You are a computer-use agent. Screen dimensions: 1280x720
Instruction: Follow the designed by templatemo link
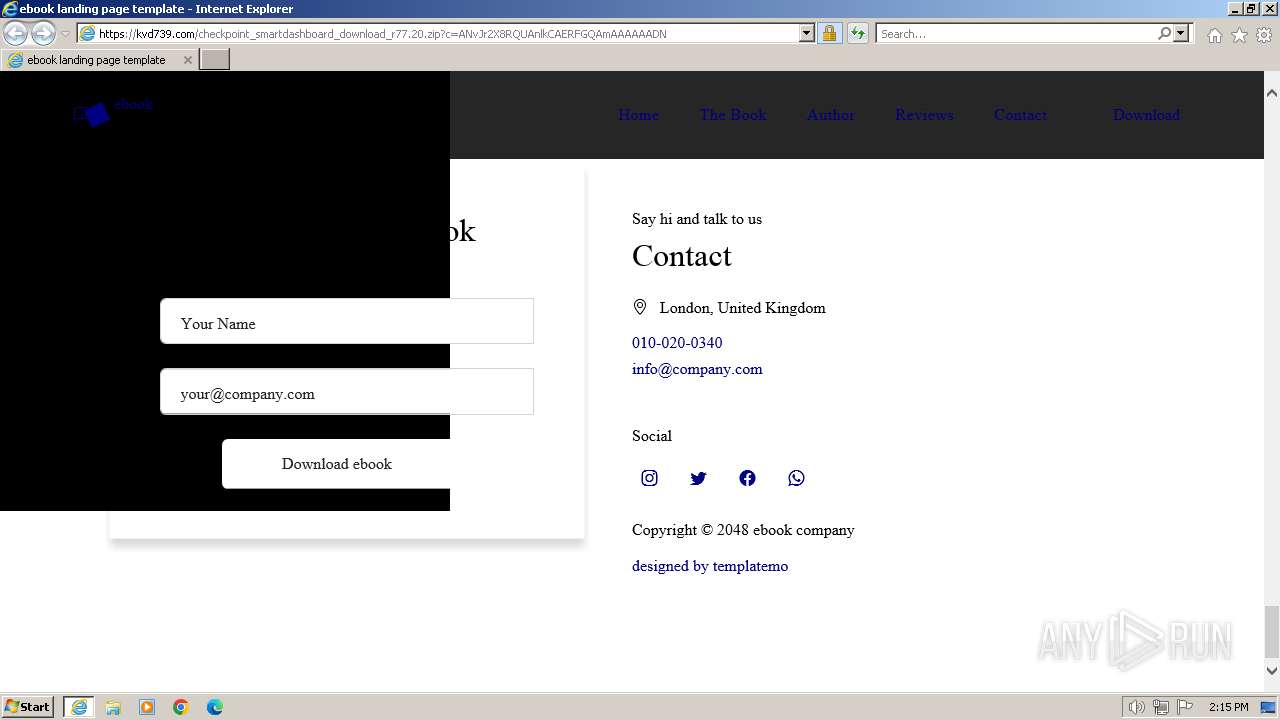pyautogui.click(x=710, y=566)
